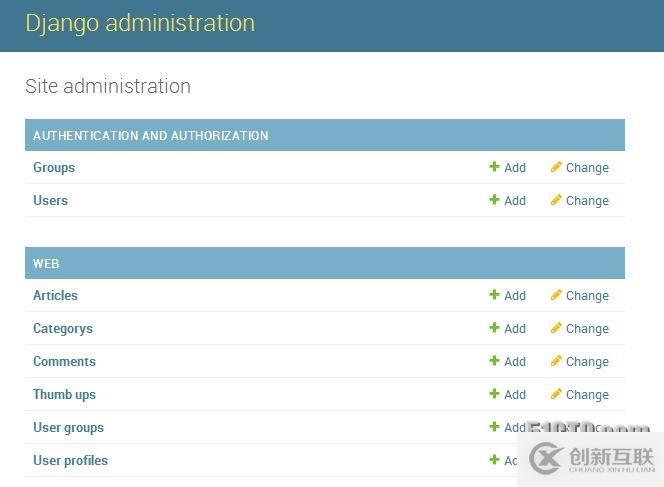Select Add link text for Comments
The height and width of the screenshot is (487, 664).
[515, 362]
